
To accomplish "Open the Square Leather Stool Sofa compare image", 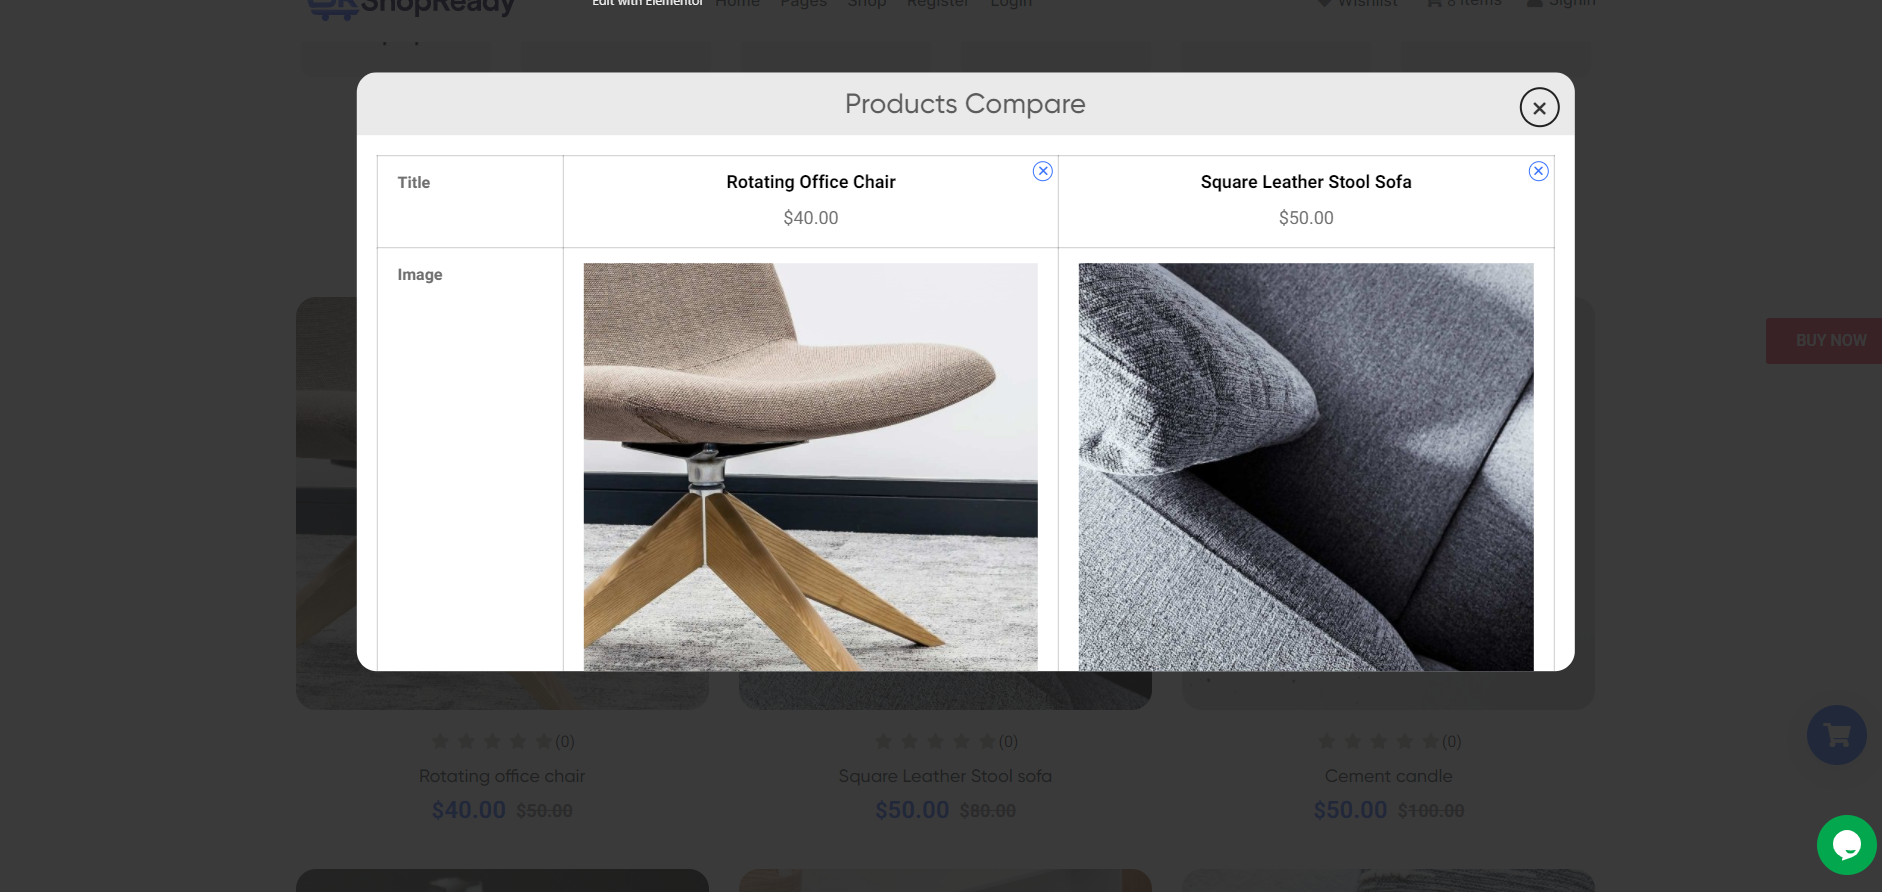I will [x=1305, y=466].
